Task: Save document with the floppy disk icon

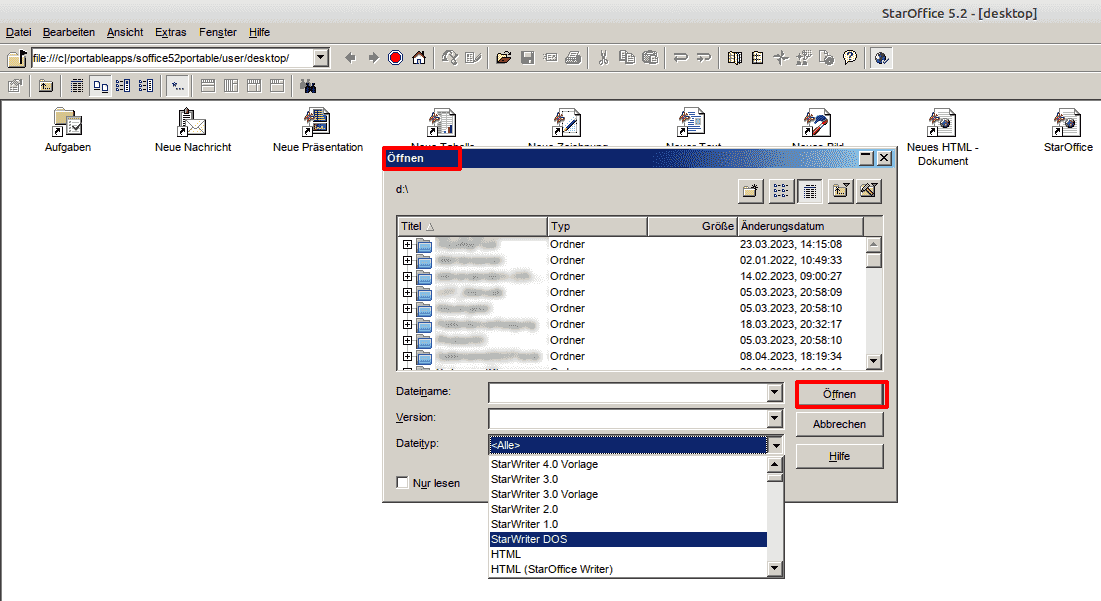Action: pos(527,58)
